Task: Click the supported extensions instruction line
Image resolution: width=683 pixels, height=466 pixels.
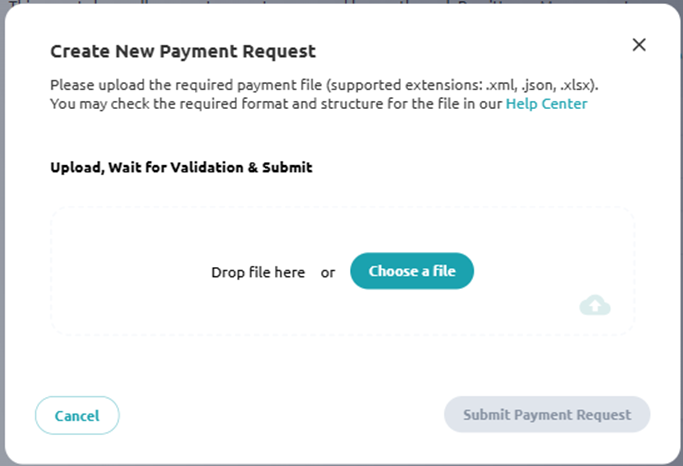Action: (x=324, y=84)
